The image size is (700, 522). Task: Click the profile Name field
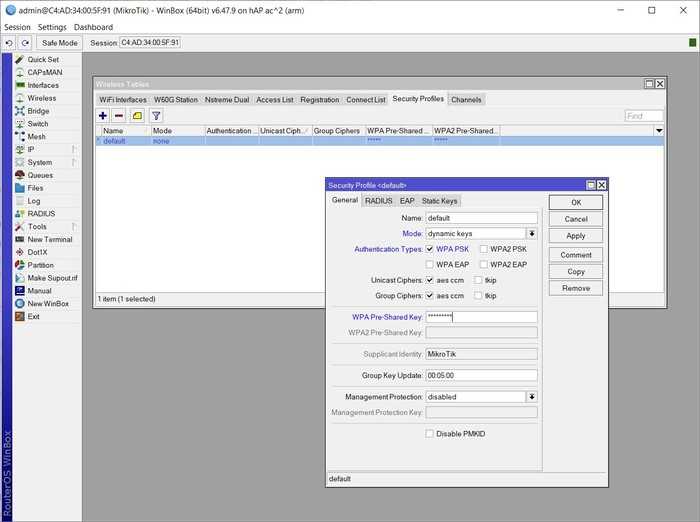point(481,218)
